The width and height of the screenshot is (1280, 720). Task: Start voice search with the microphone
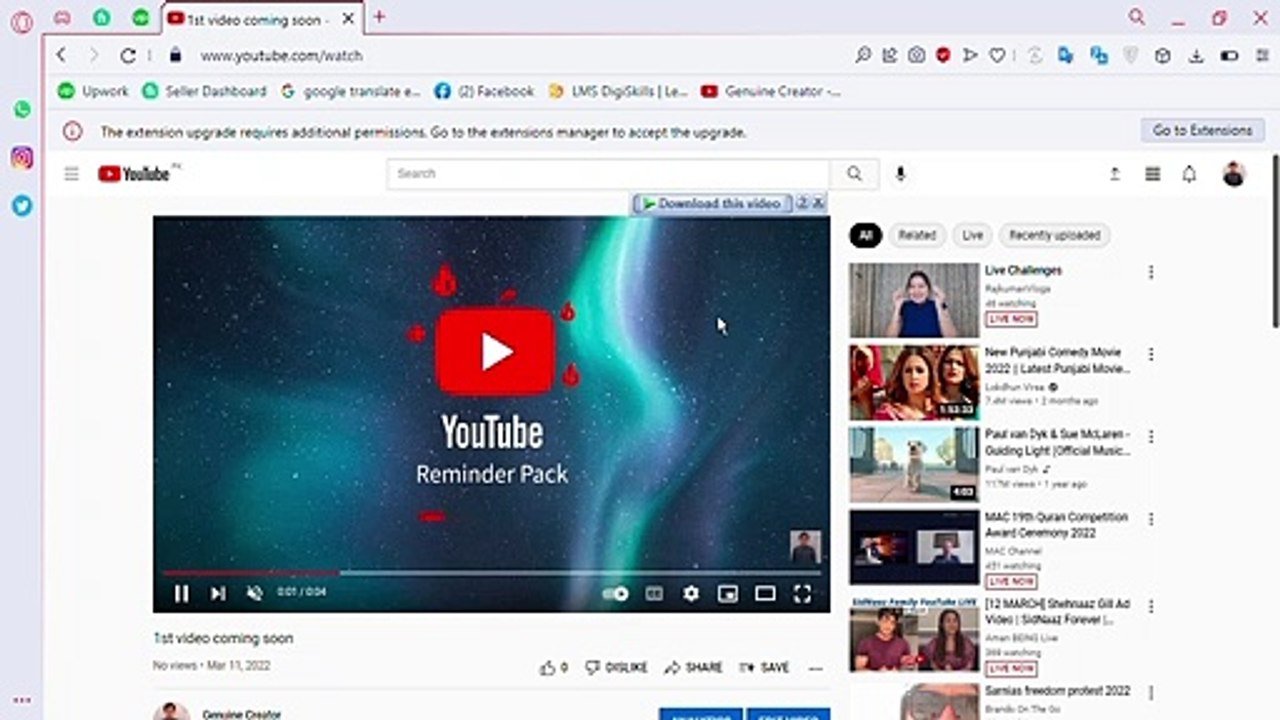pos(900,174)
